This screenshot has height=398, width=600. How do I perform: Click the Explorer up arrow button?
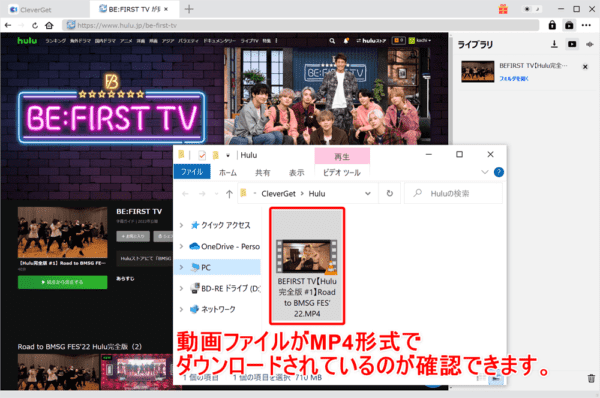coord(229,194)
